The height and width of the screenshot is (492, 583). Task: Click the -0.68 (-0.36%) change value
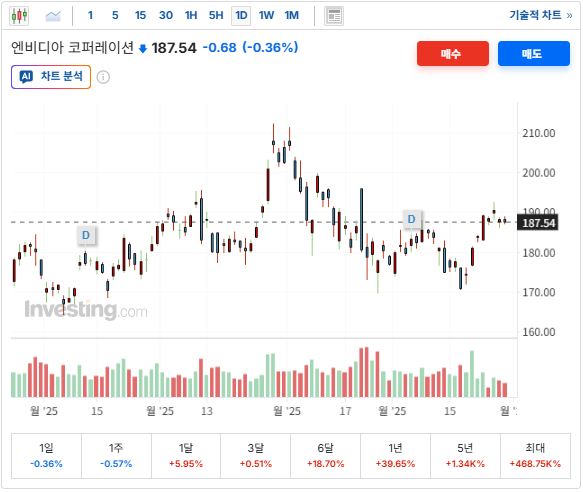[x=250, y=48]
